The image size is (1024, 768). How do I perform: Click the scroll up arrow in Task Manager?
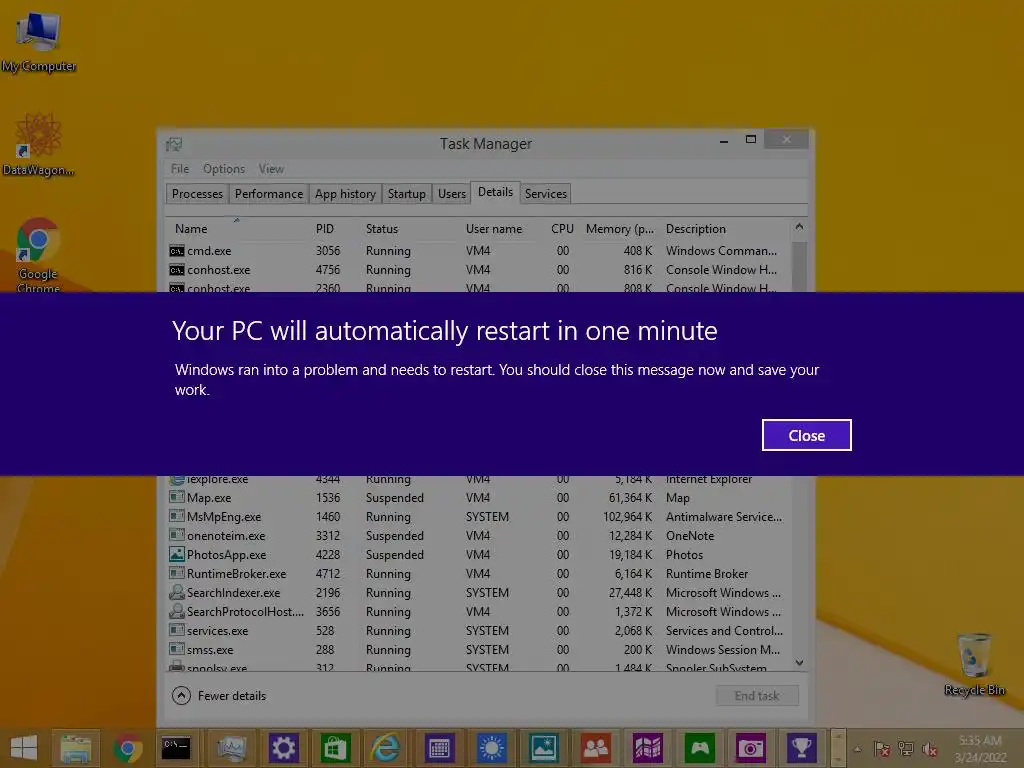click(799, 227)
